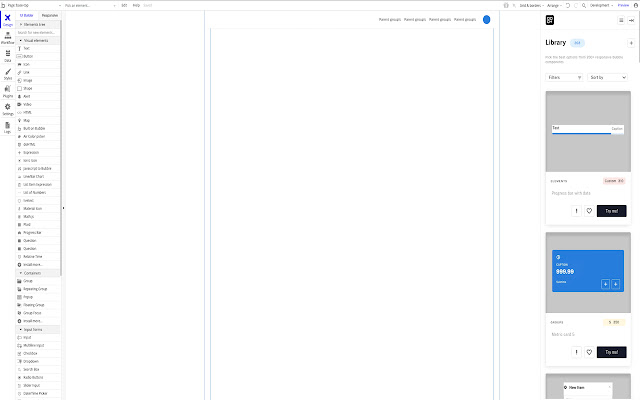The height and width of the screenshot is (400, 640).
Task: Open the Data section
Action: 7,56
